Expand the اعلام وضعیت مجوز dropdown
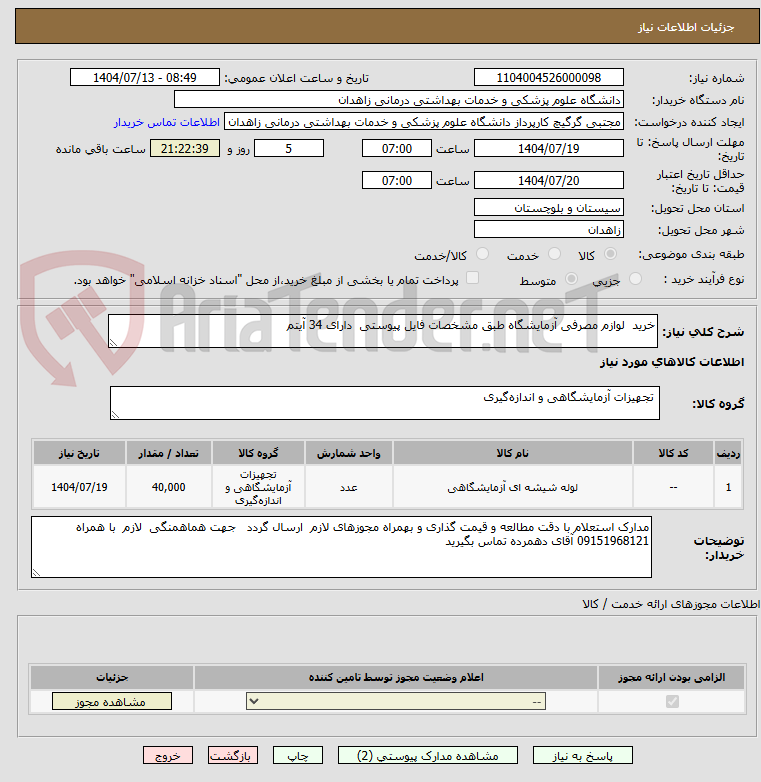The image size is (761, 782). tap(396, 701)
